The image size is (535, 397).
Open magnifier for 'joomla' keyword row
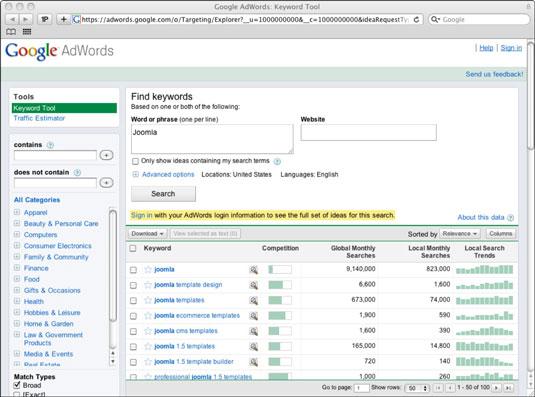[254, 270]
